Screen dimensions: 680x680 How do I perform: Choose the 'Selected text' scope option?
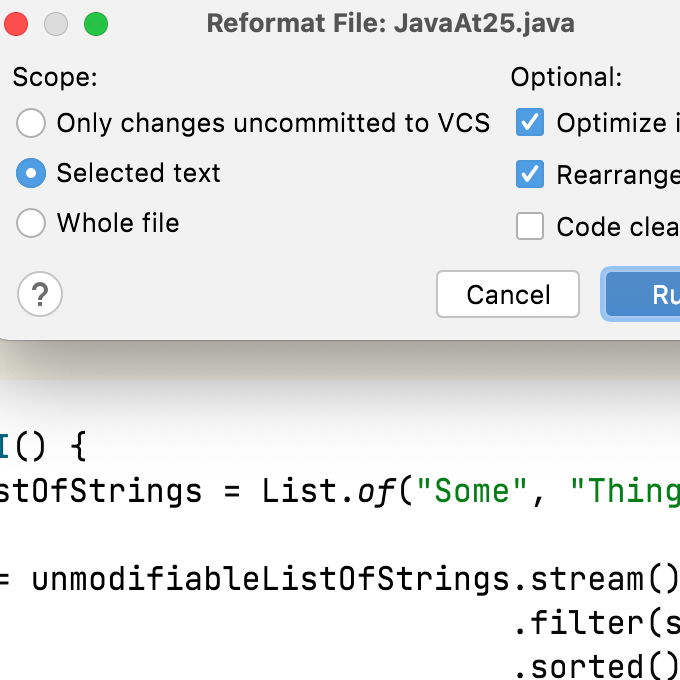click(31, 173)
